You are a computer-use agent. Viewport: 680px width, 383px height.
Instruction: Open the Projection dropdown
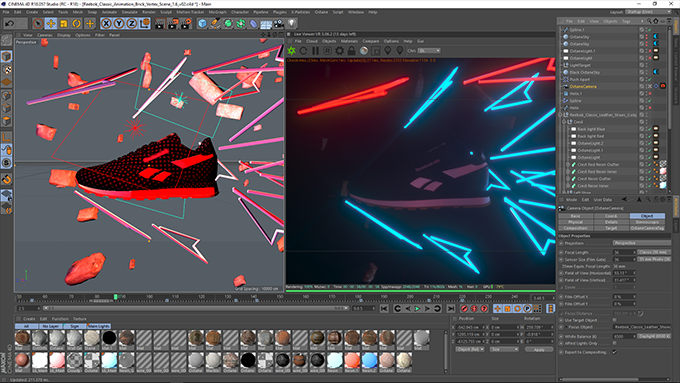pyautogui.click(x=641, y=243)
